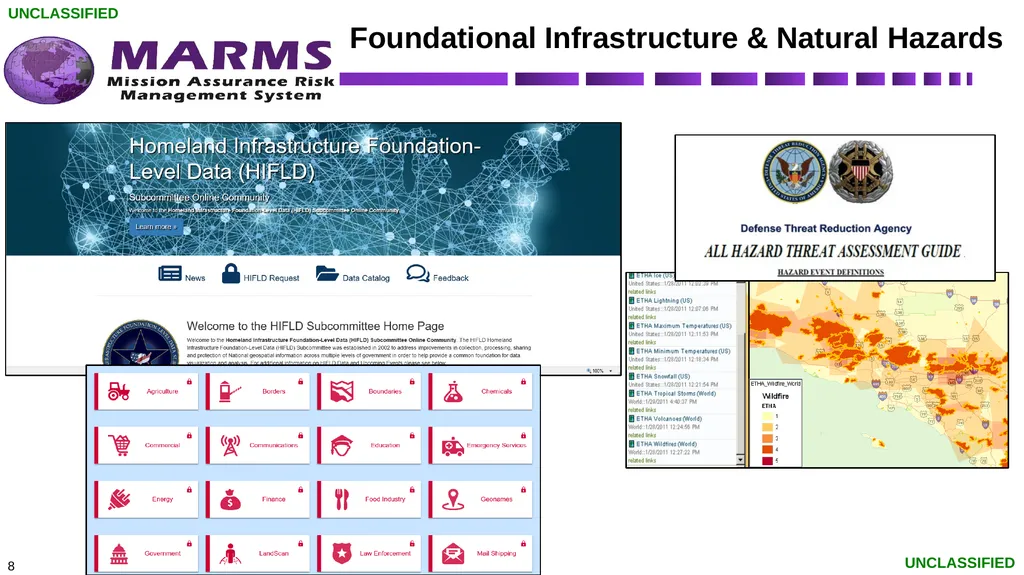The image size is (1024, 575).
Task: Open the Government capitol icon tile
Action: 146,553
